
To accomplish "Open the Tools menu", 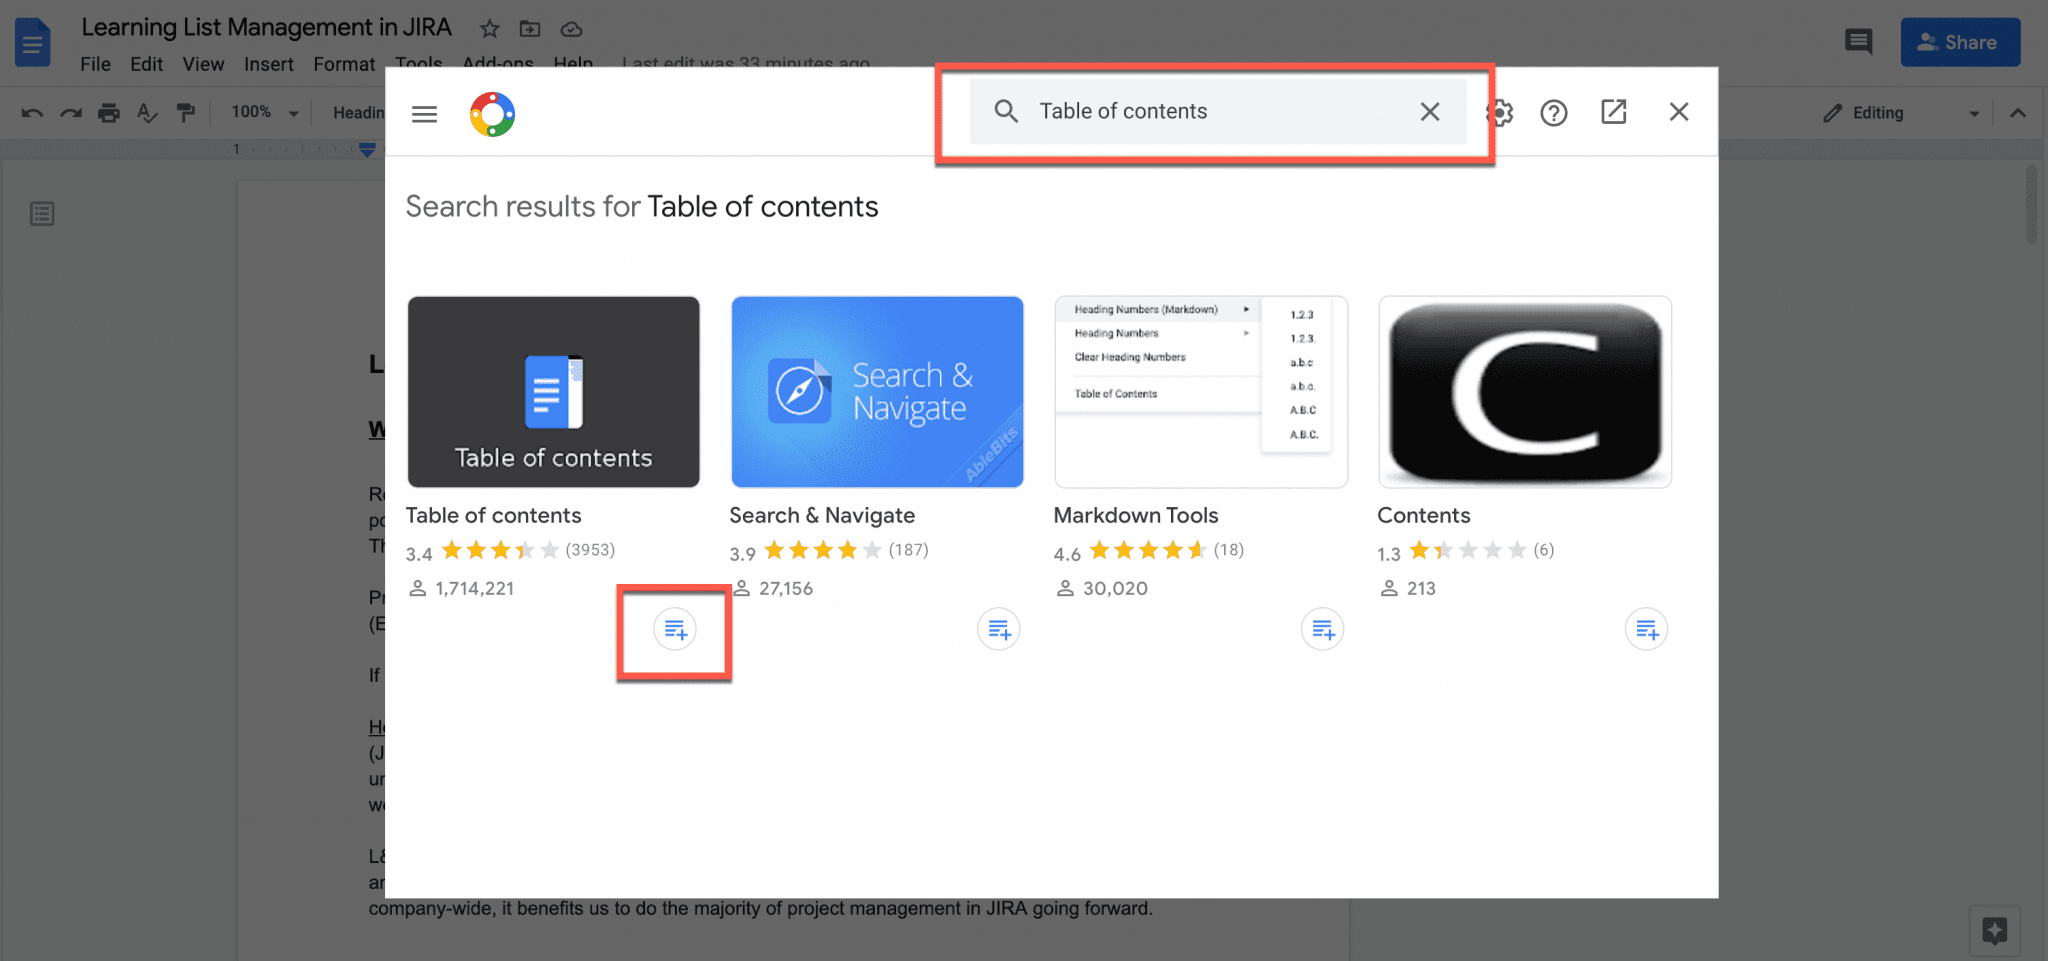I will click(418, 63).
